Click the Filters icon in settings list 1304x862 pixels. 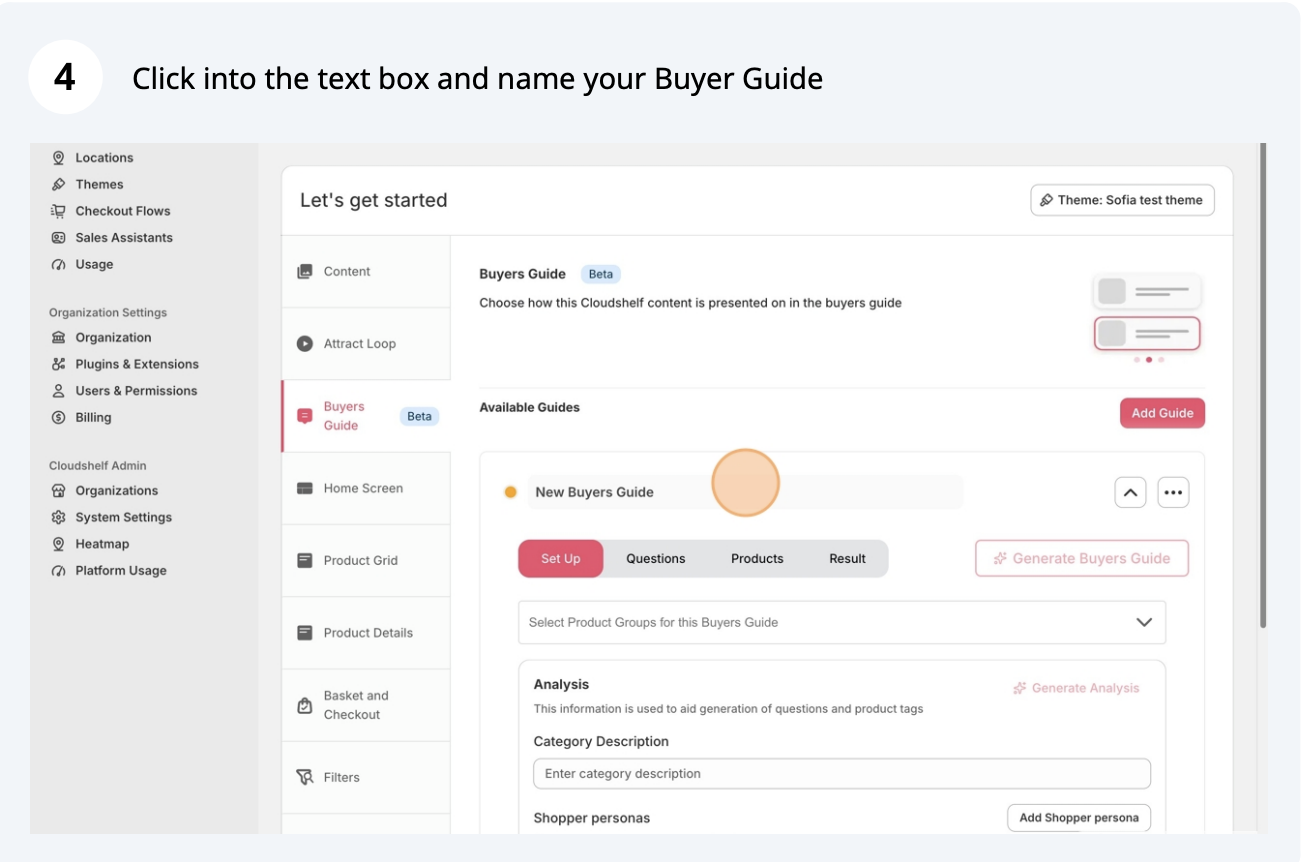point(305,777)
